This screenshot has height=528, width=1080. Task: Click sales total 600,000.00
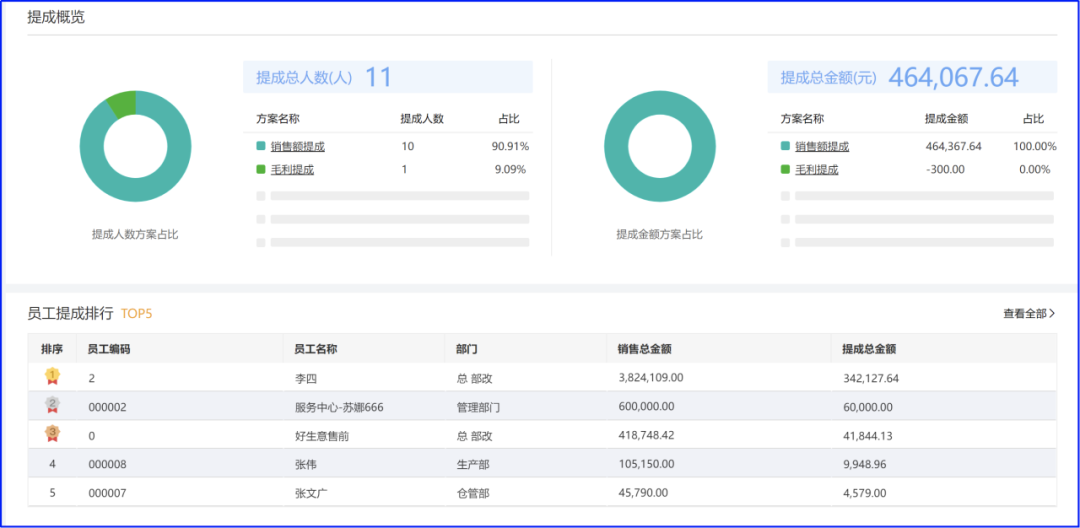[x=646, y=406]
